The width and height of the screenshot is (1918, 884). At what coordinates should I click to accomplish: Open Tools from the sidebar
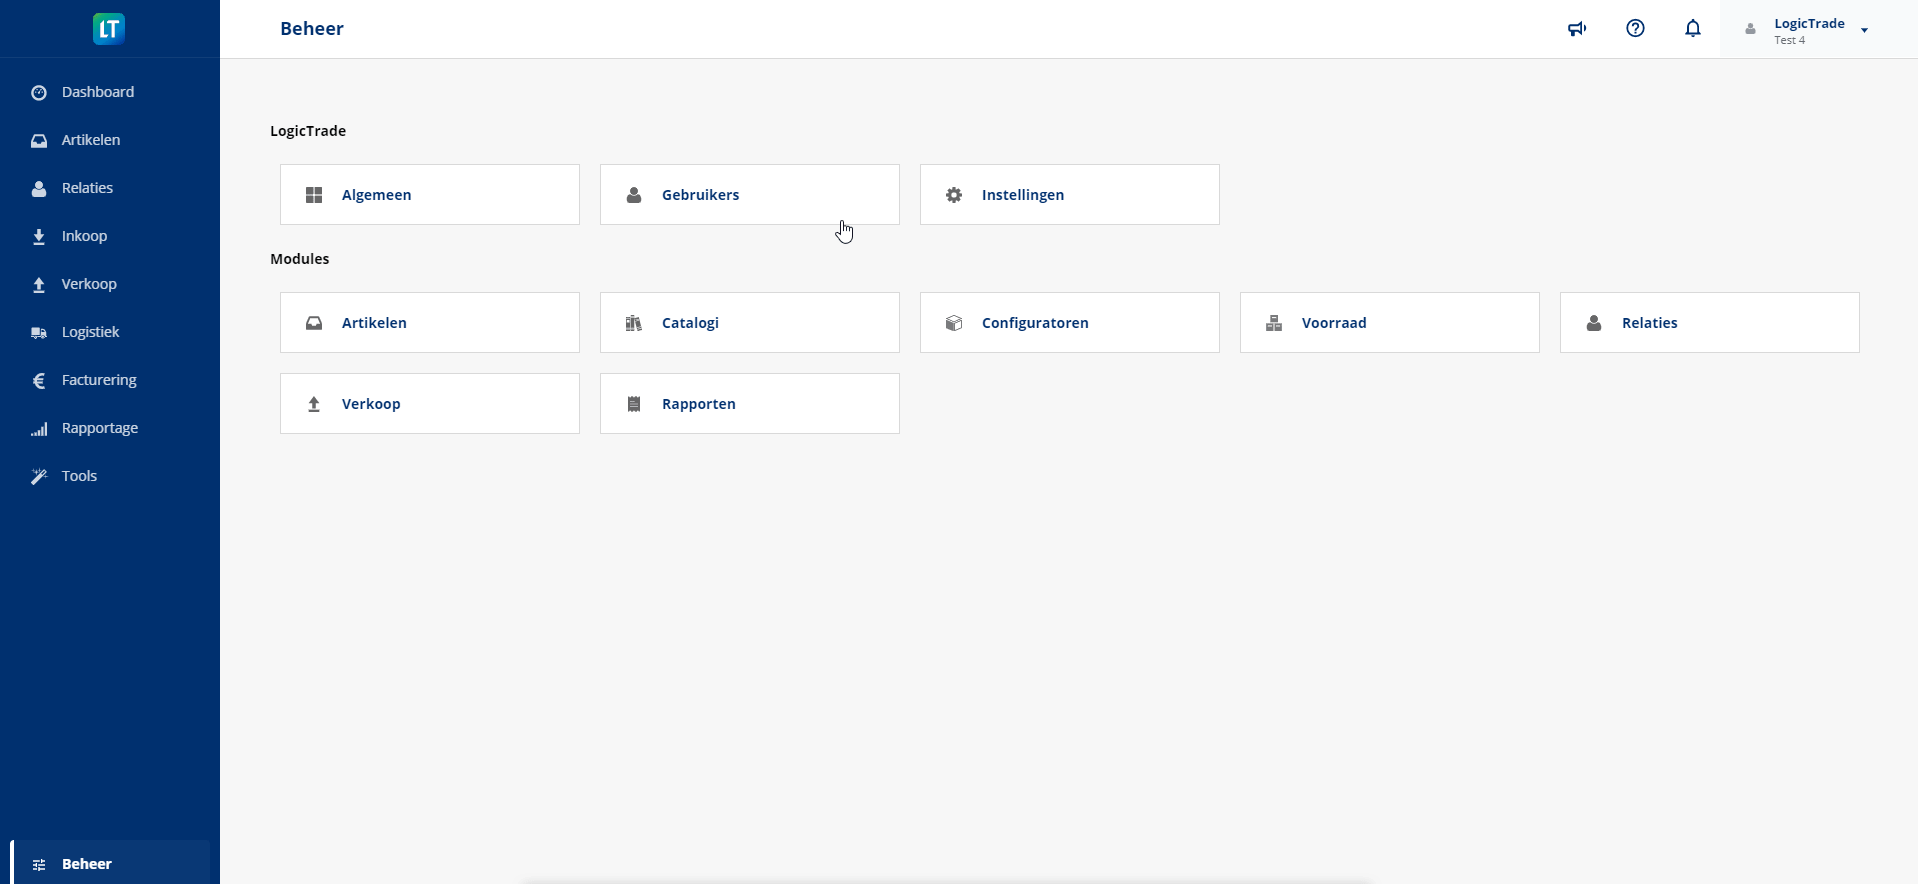79,476
